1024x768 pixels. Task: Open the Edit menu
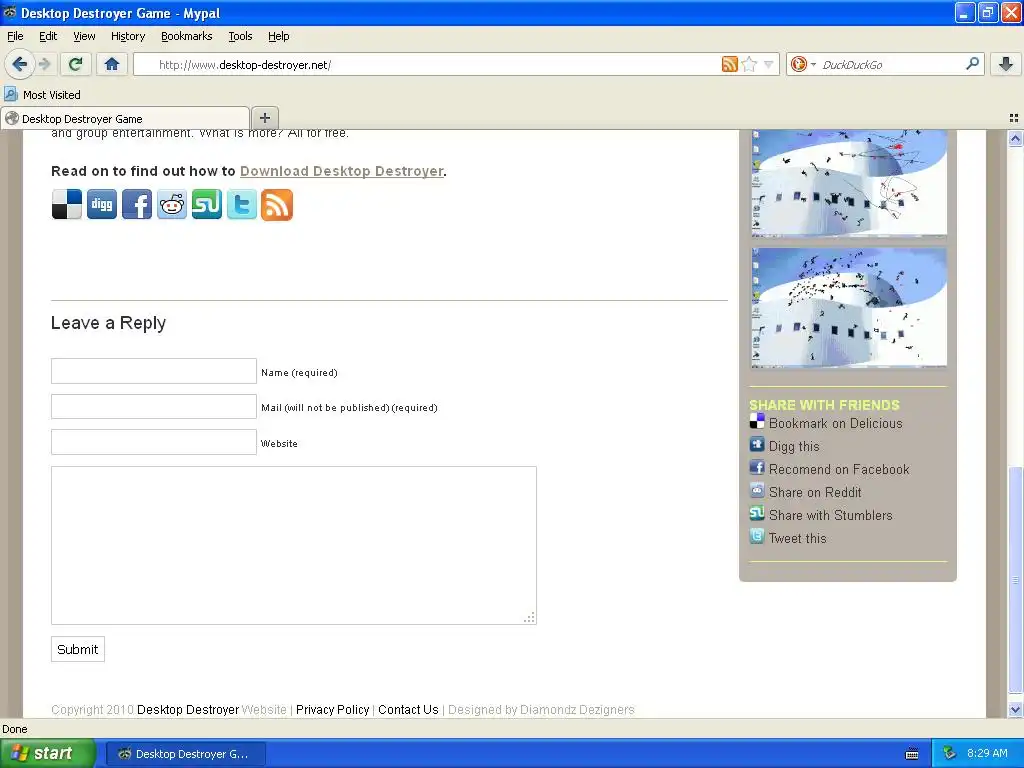tap(48, 37)
